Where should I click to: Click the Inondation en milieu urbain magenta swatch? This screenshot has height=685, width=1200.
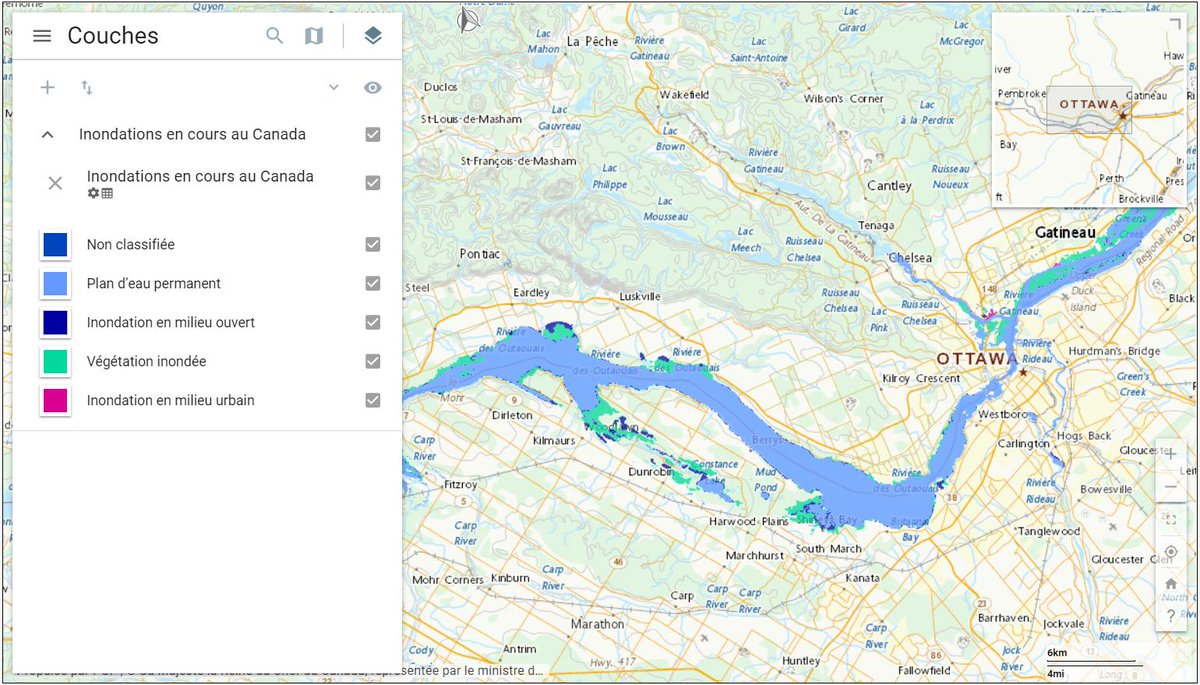55,400
